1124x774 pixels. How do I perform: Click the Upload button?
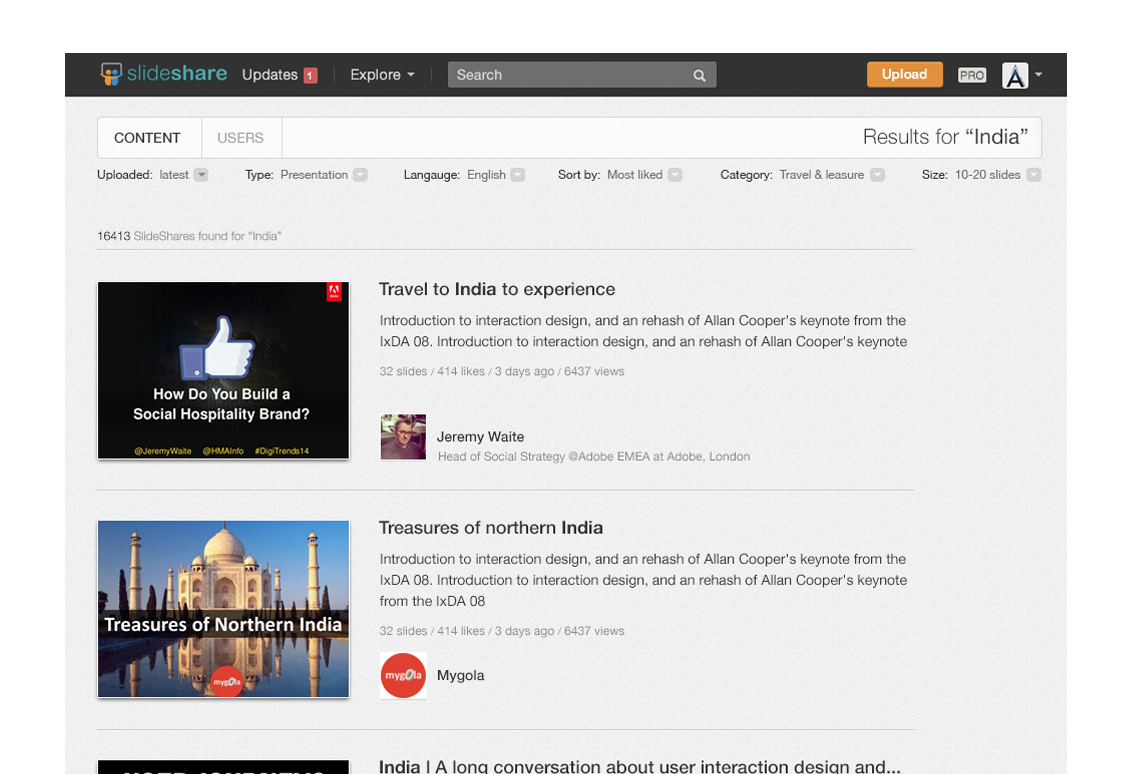pyautogui.click(x=903, y=74)
